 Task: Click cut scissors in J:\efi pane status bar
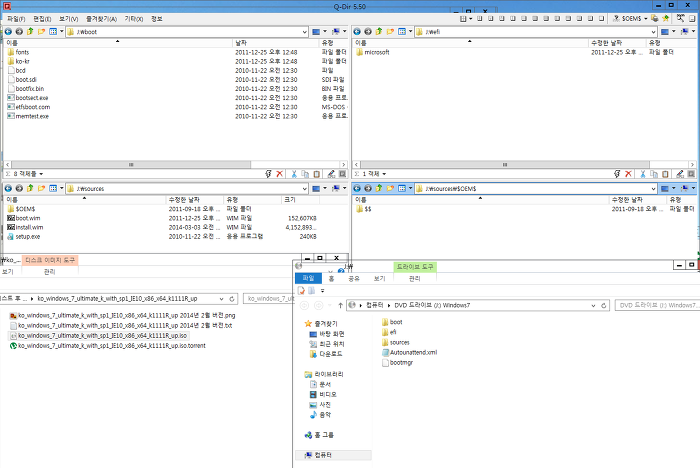643,174
